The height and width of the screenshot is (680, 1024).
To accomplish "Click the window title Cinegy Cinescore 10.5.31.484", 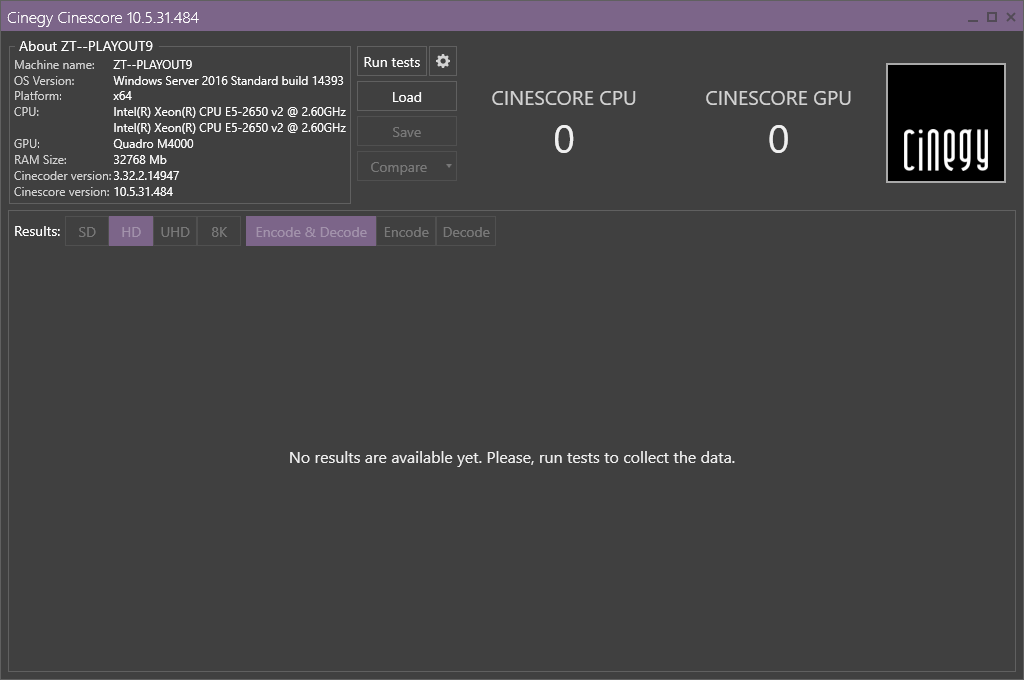I will coord(103,18).
